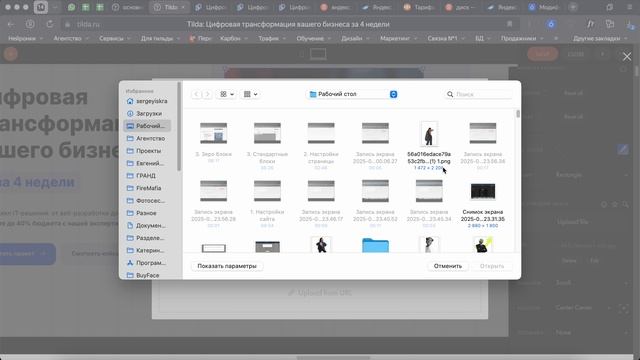This screenshot has height=360, width=640.
Task: Expand Другие закладки bookmarks dropdown
Action: pyautogui.click(x=600, y=38)
